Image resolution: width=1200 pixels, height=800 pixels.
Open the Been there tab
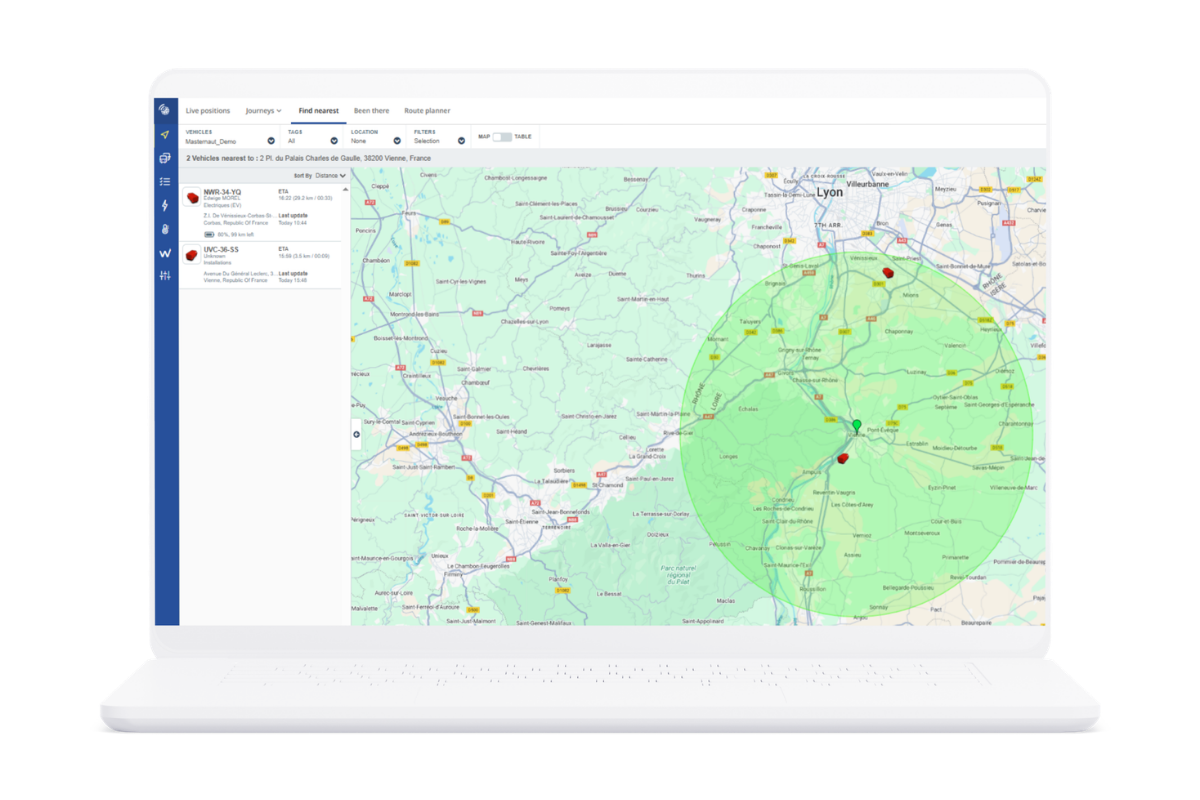(372, 110)
